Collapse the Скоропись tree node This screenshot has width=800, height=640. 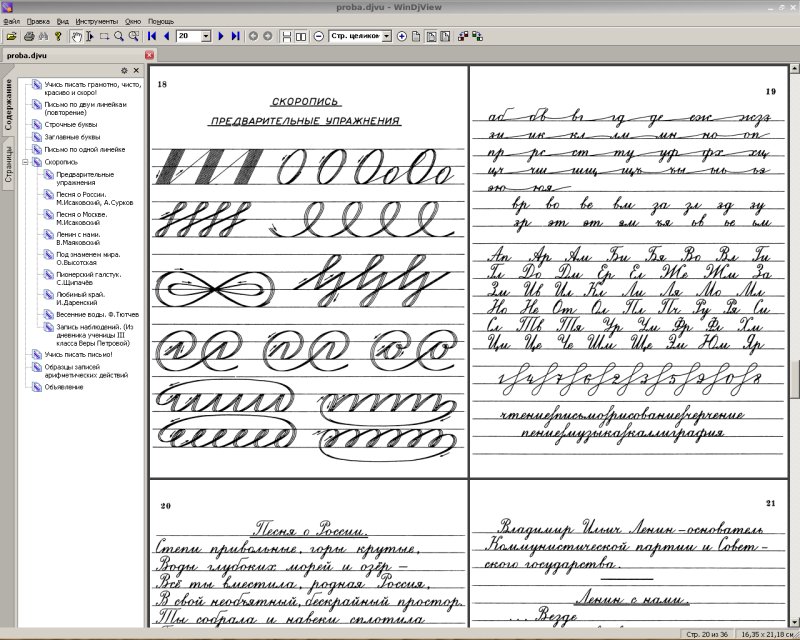(25, 161)
